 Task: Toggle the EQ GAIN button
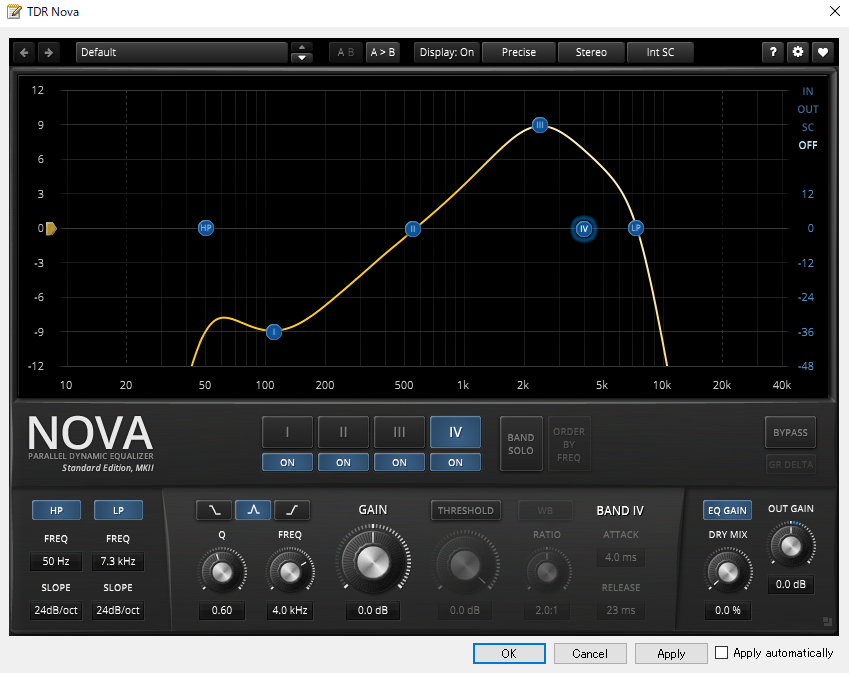point(727,510)
